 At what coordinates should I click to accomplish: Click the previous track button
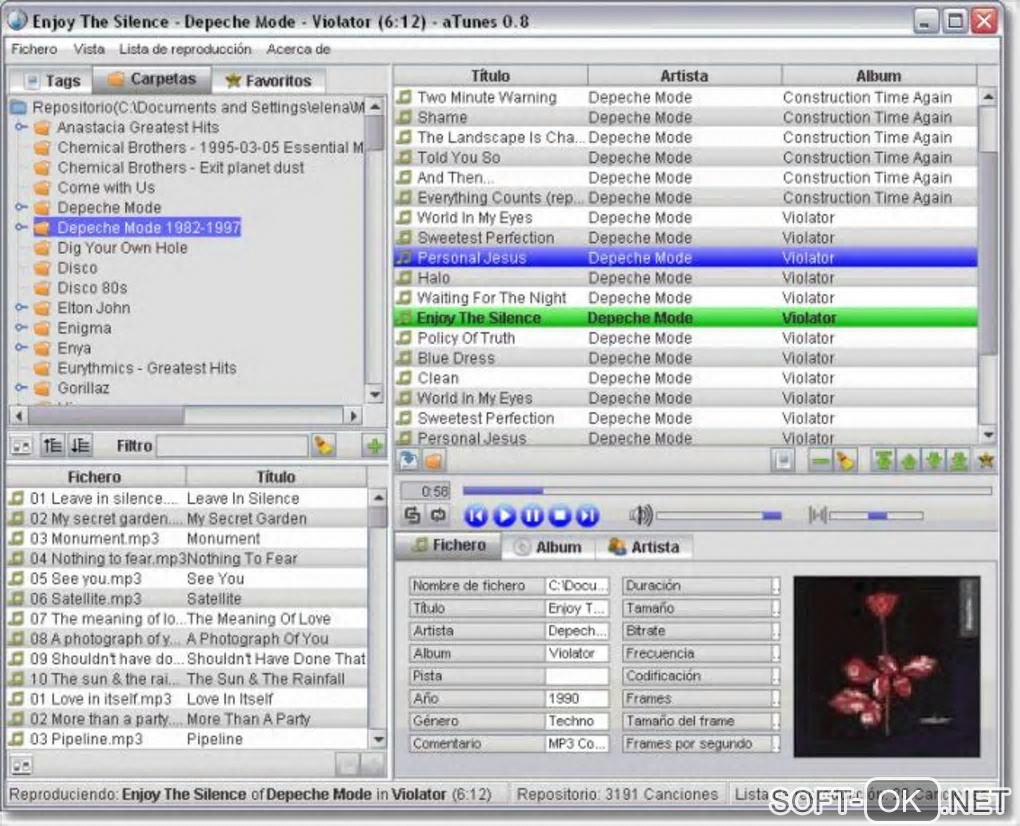pyautogui.click(x=476, y=516)
